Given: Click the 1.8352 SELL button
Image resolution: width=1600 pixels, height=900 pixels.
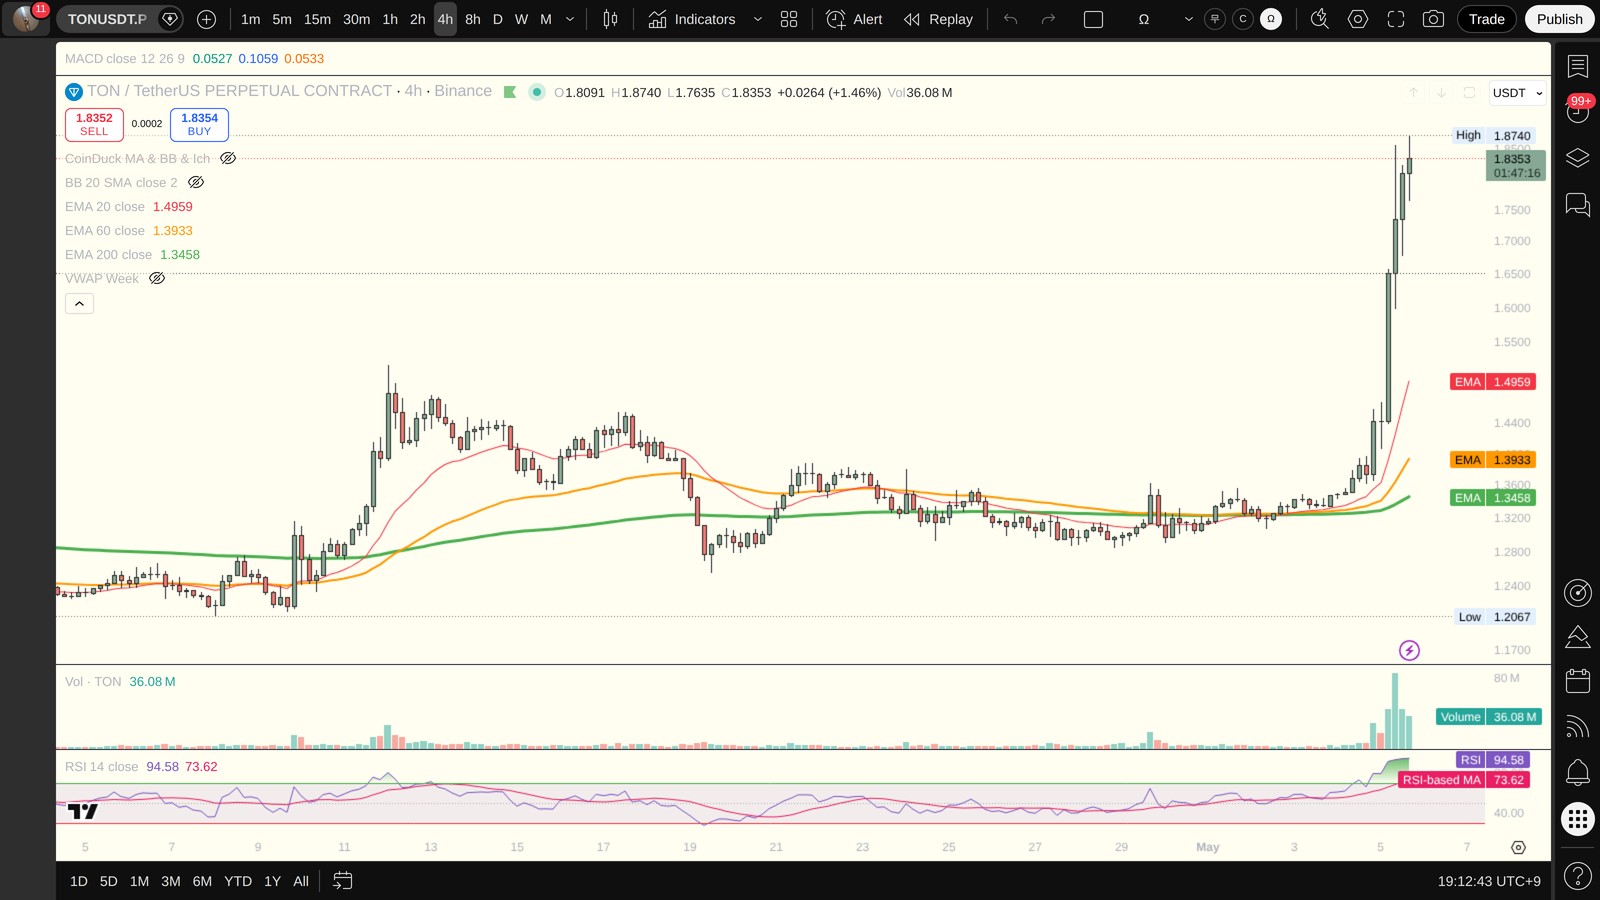Looking at the screenshot, I should 94,124.
